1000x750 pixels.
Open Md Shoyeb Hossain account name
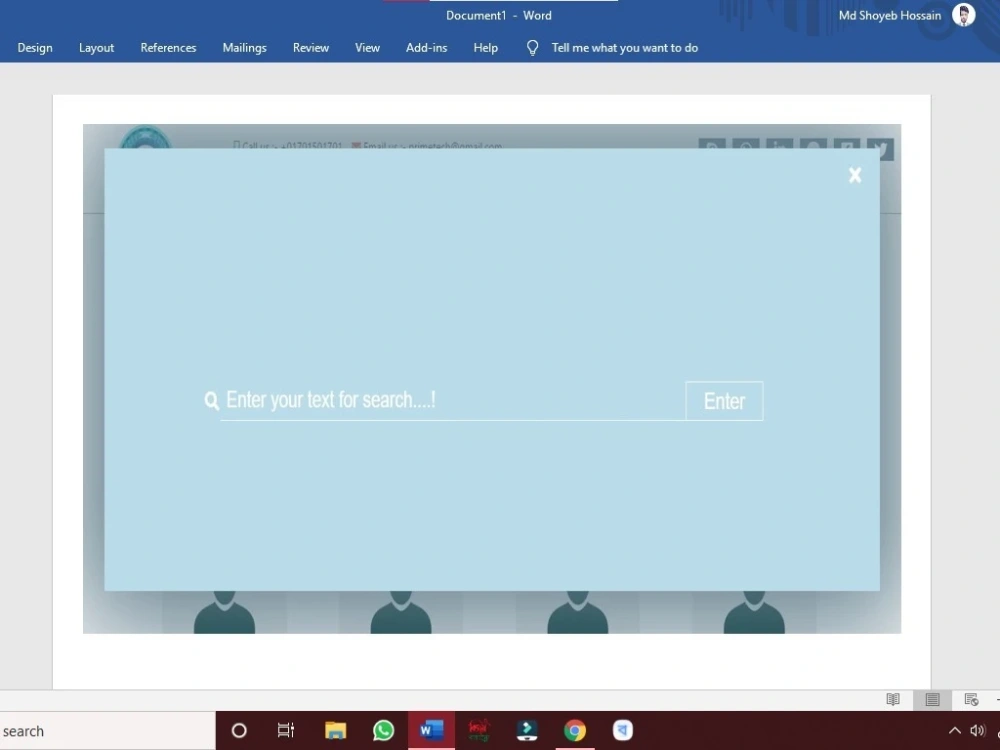click(x=890, y=15)
